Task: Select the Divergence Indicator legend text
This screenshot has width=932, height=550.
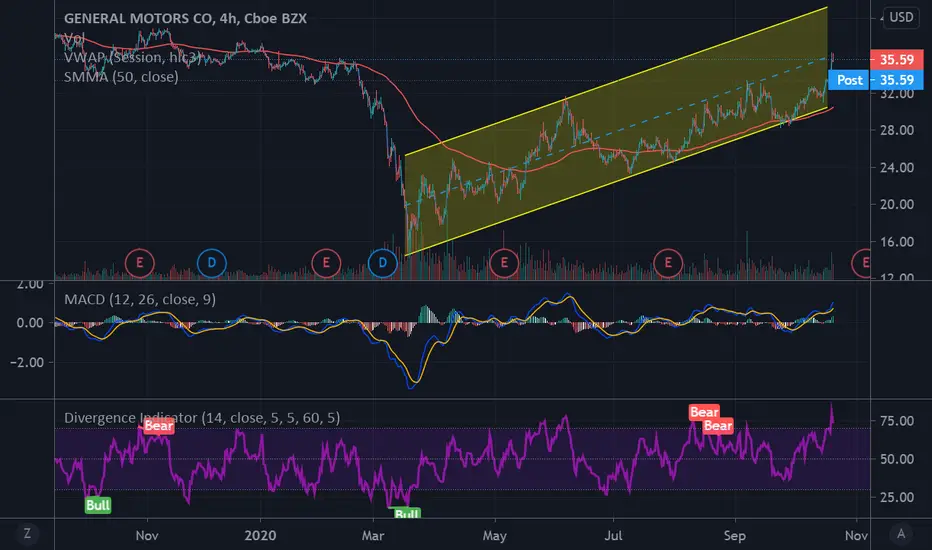Action: coord(202,417)
